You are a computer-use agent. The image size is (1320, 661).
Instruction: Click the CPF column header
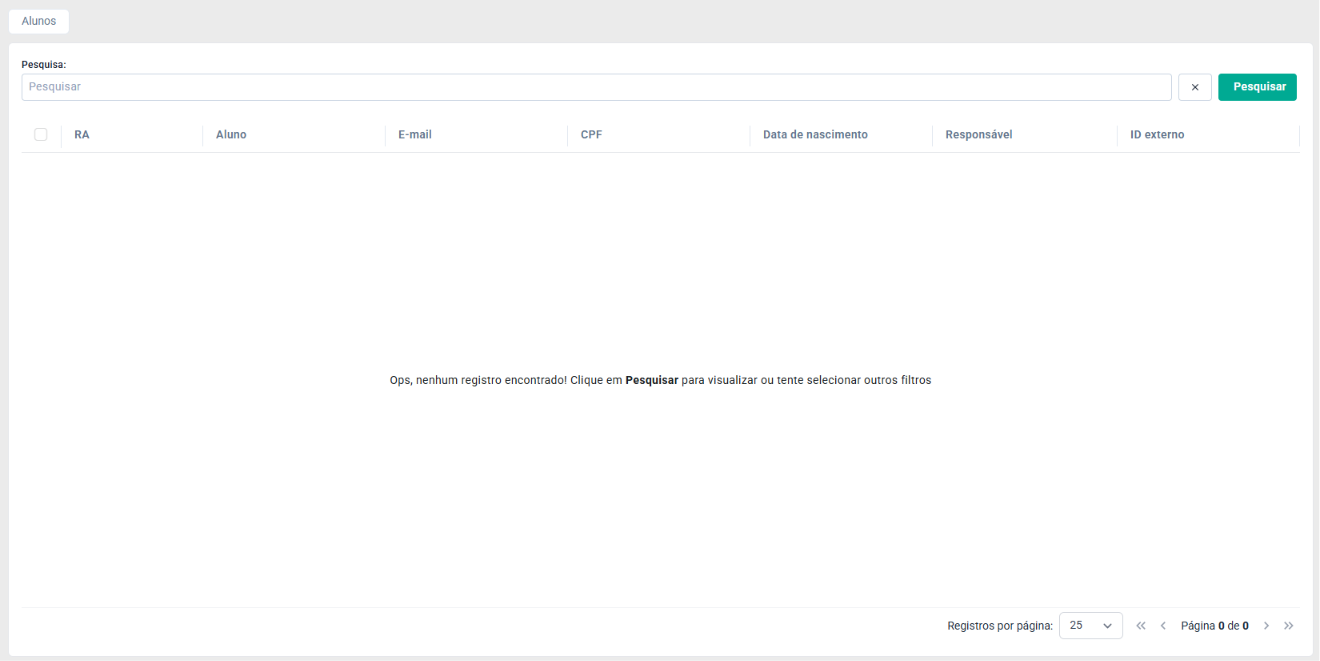591,134
